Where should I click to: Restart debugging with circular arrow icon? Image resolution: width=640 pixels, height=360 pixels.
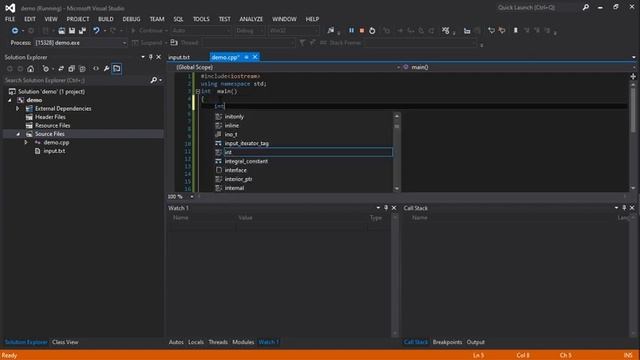coord(372,31)
